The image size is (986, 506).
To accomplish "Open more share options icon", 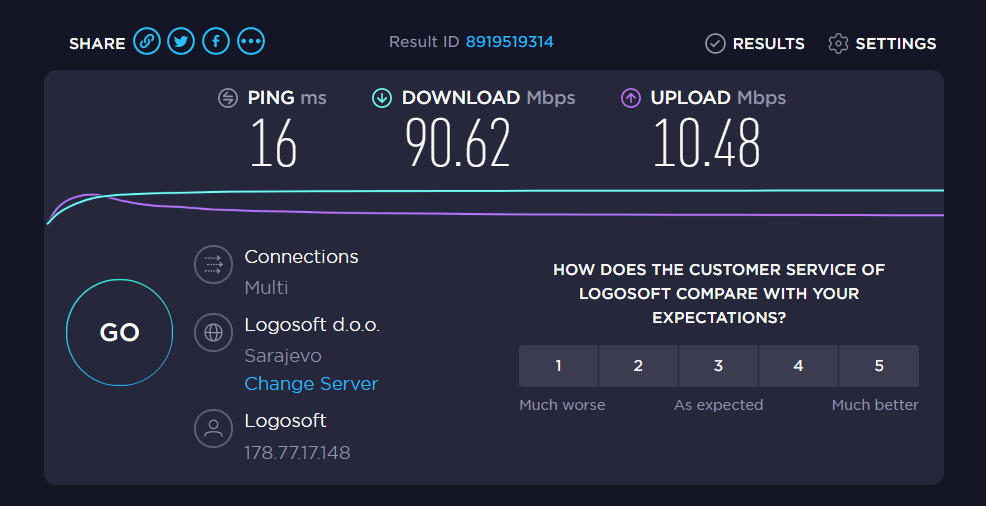I will pos(251,42).
